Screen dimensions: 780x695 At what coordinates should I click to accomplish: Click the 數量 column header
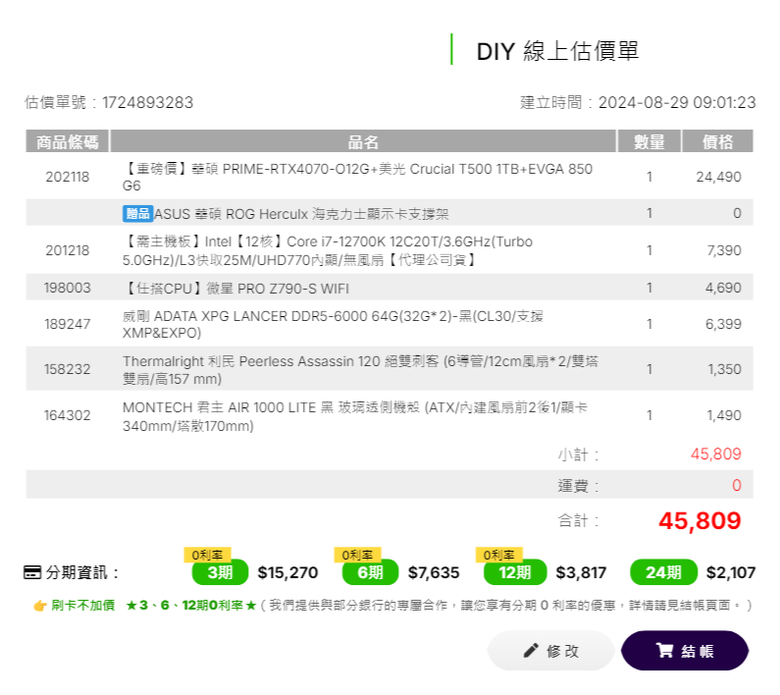coord(649,142)
